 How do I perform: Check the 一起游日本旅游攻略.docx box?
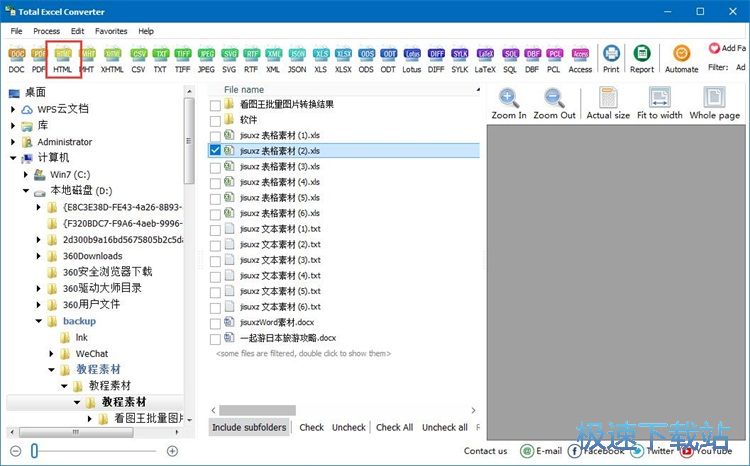click(x=215, y=339)
